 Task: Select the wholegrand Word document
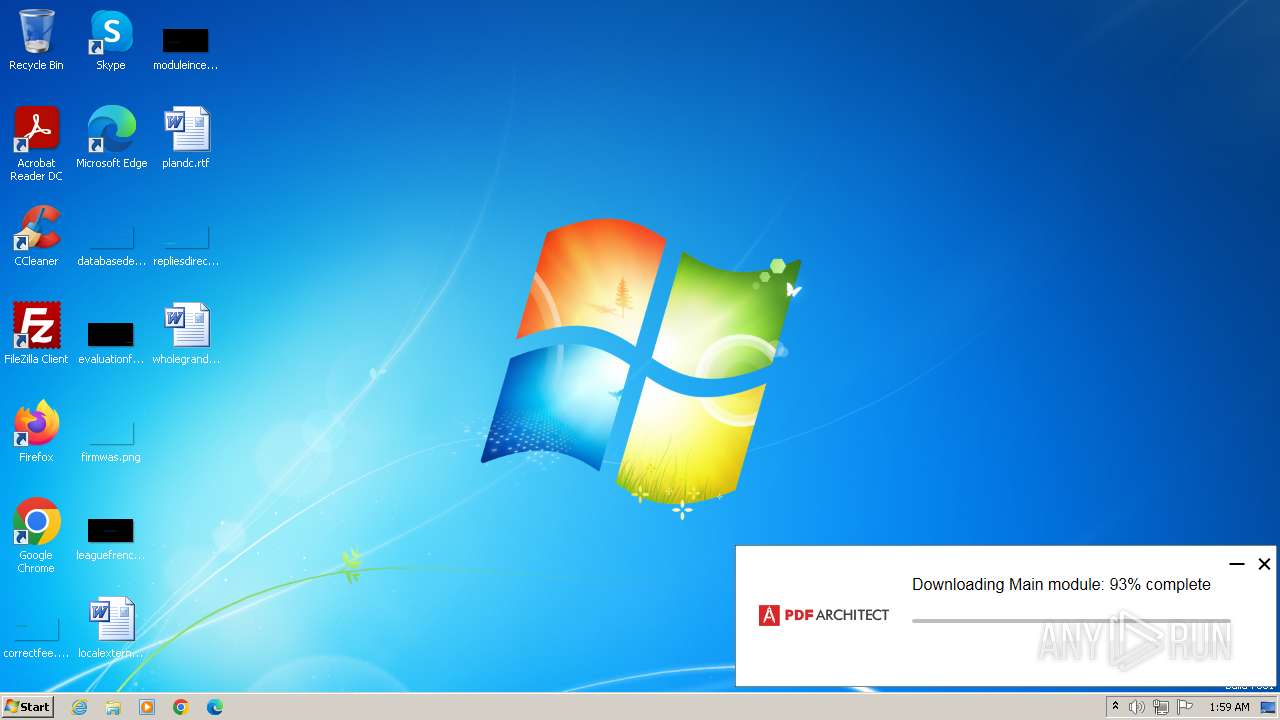(186, 334)
